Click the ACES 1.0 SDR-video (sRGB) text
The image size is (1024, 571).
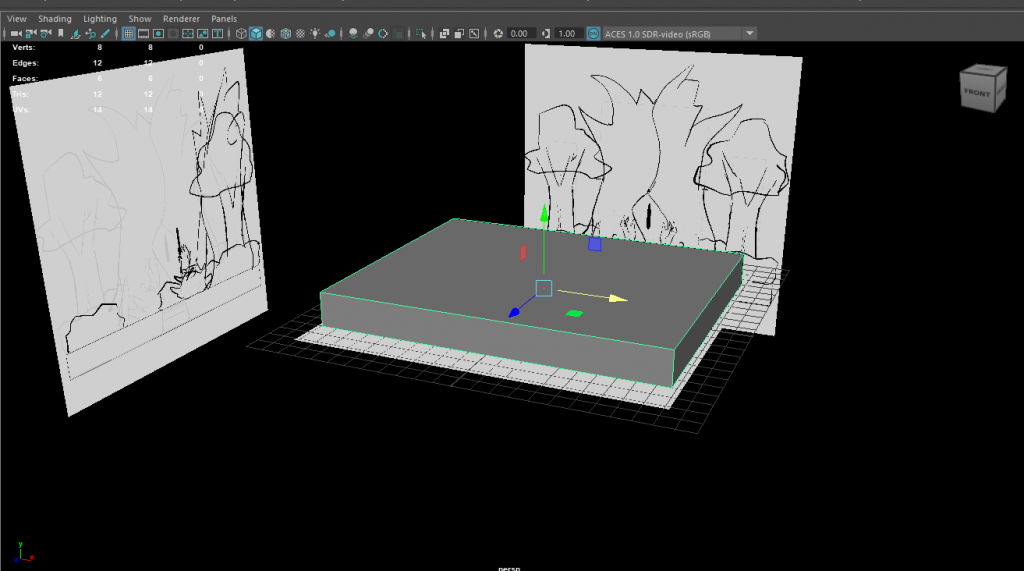pos(658,34)
